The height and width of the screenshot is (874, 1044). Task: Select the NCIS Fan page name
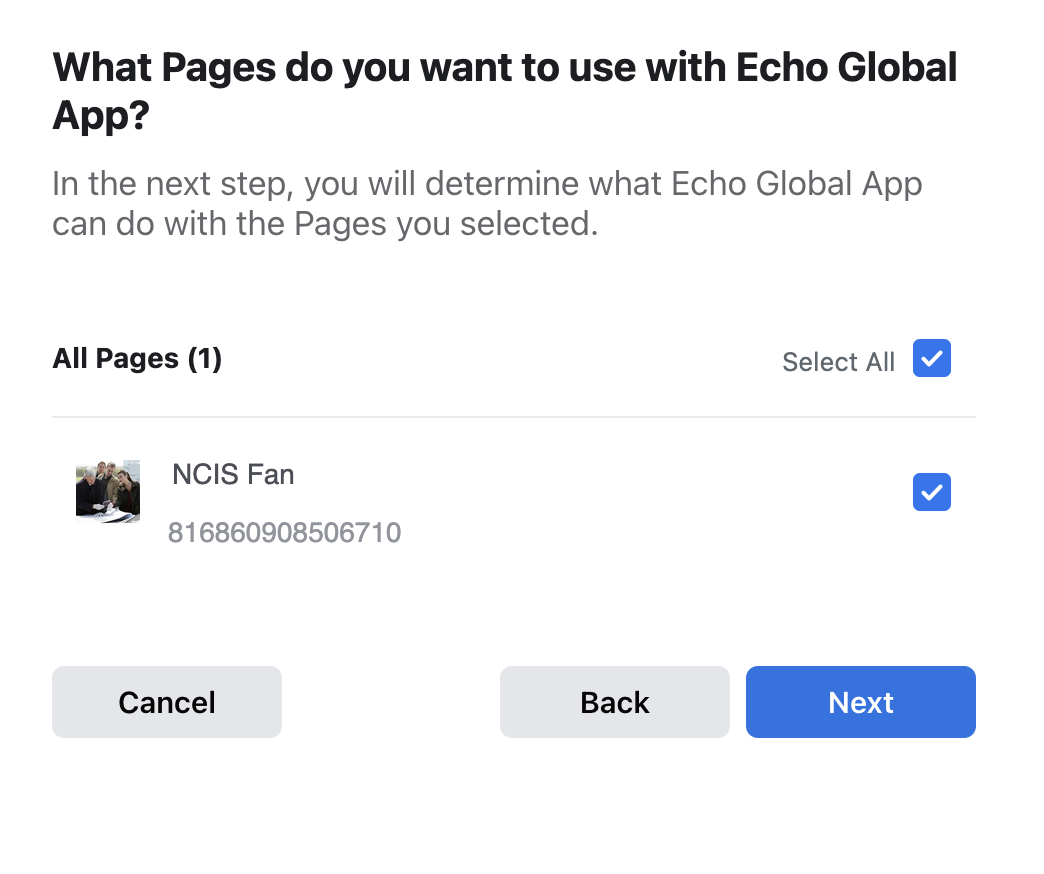pos(233,475)
